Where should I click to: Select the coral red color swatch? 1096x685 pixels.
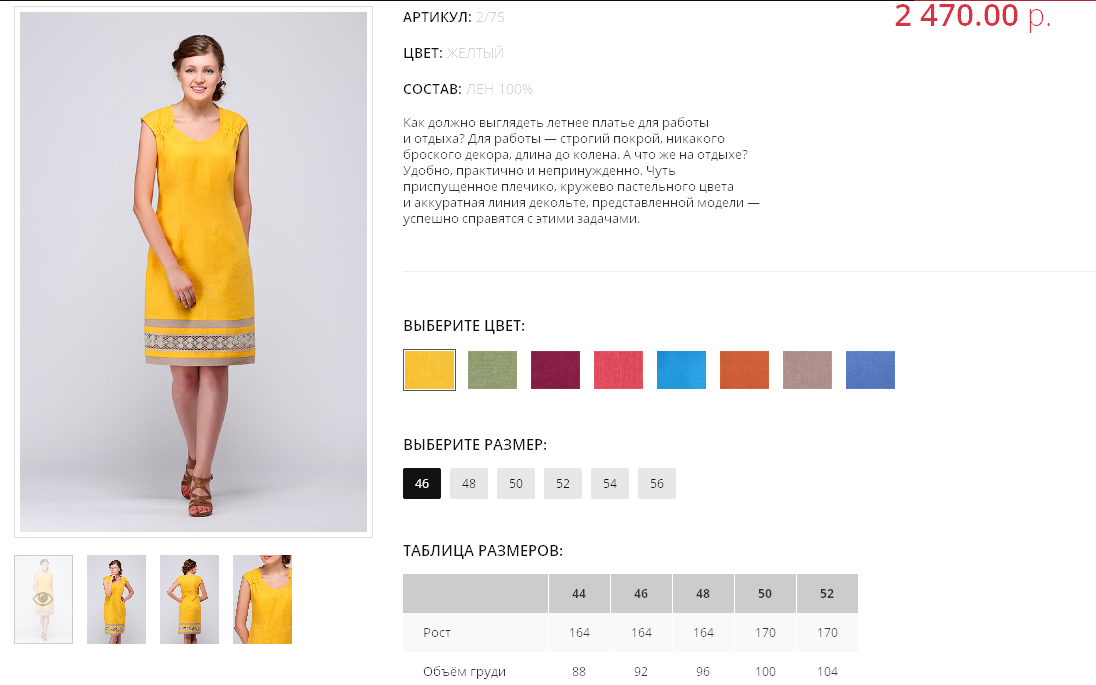pos(618,370)
